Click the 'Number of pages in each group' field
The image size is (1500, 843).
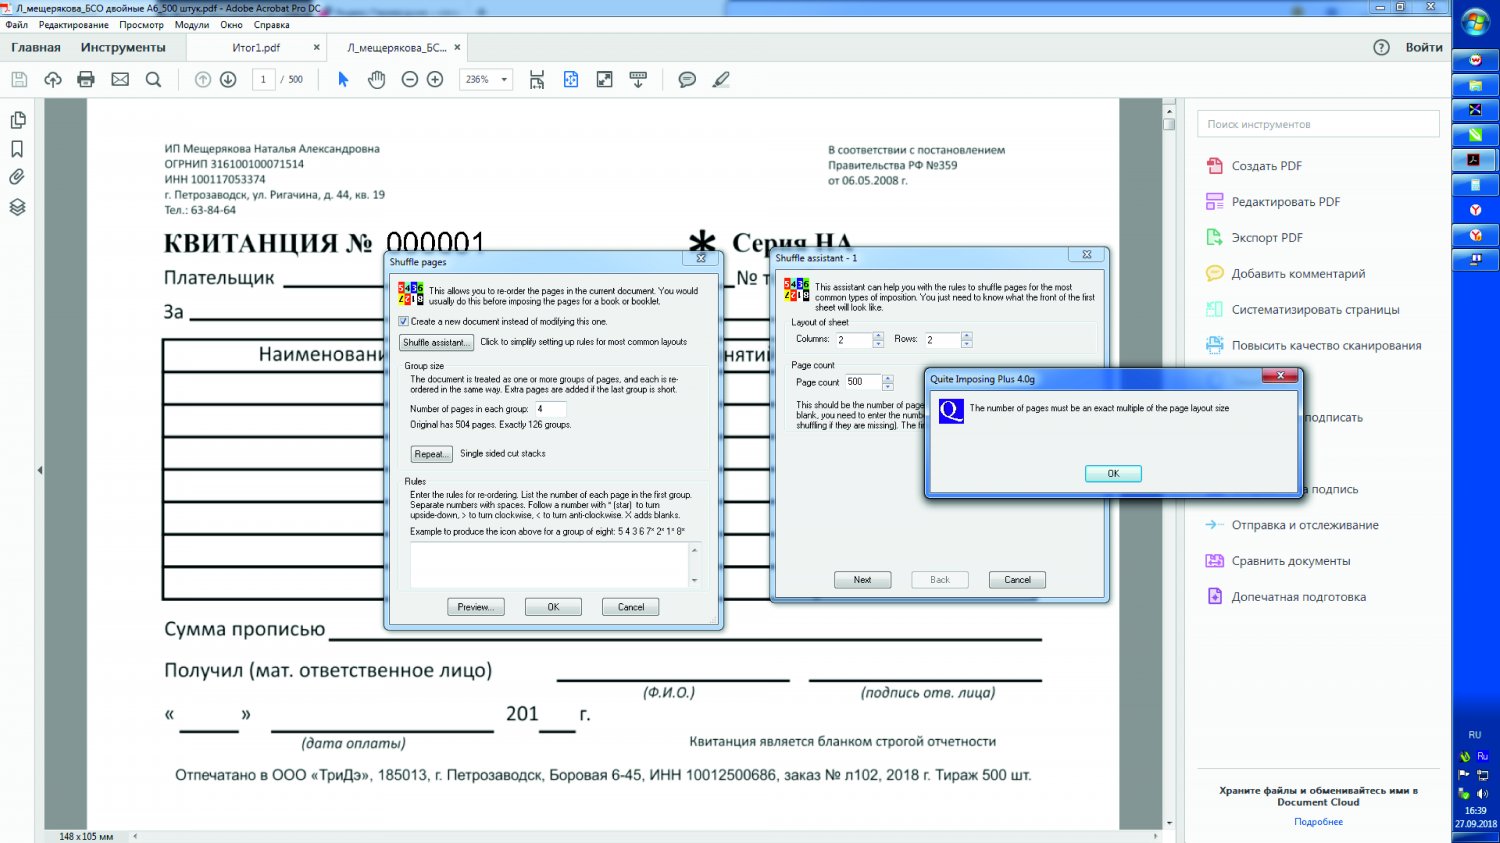point(550,409)
